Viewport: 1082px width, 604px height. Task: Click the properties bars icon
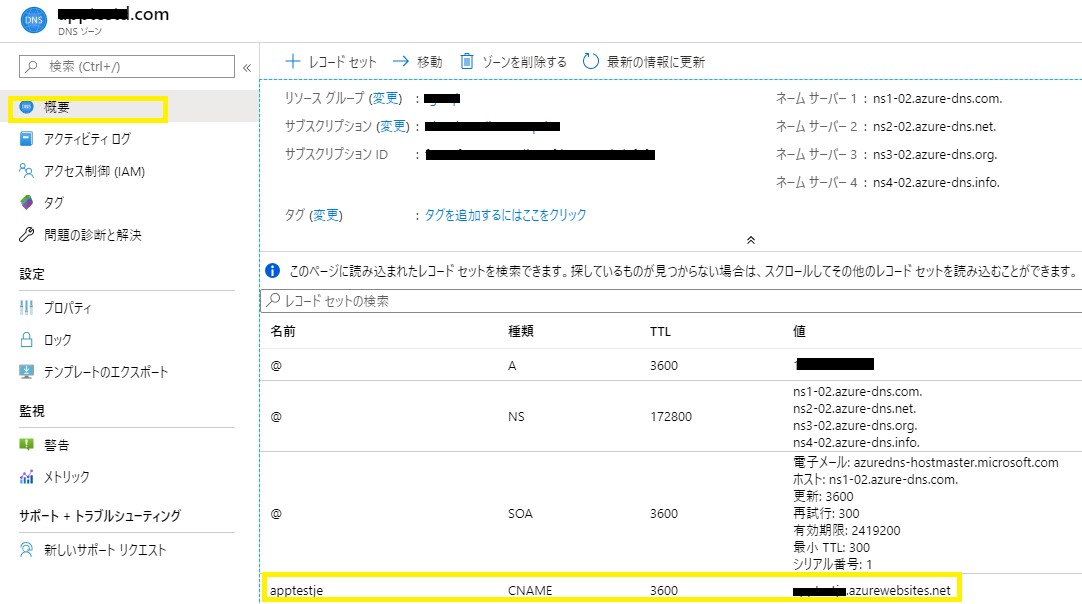[x=26, y=308]
